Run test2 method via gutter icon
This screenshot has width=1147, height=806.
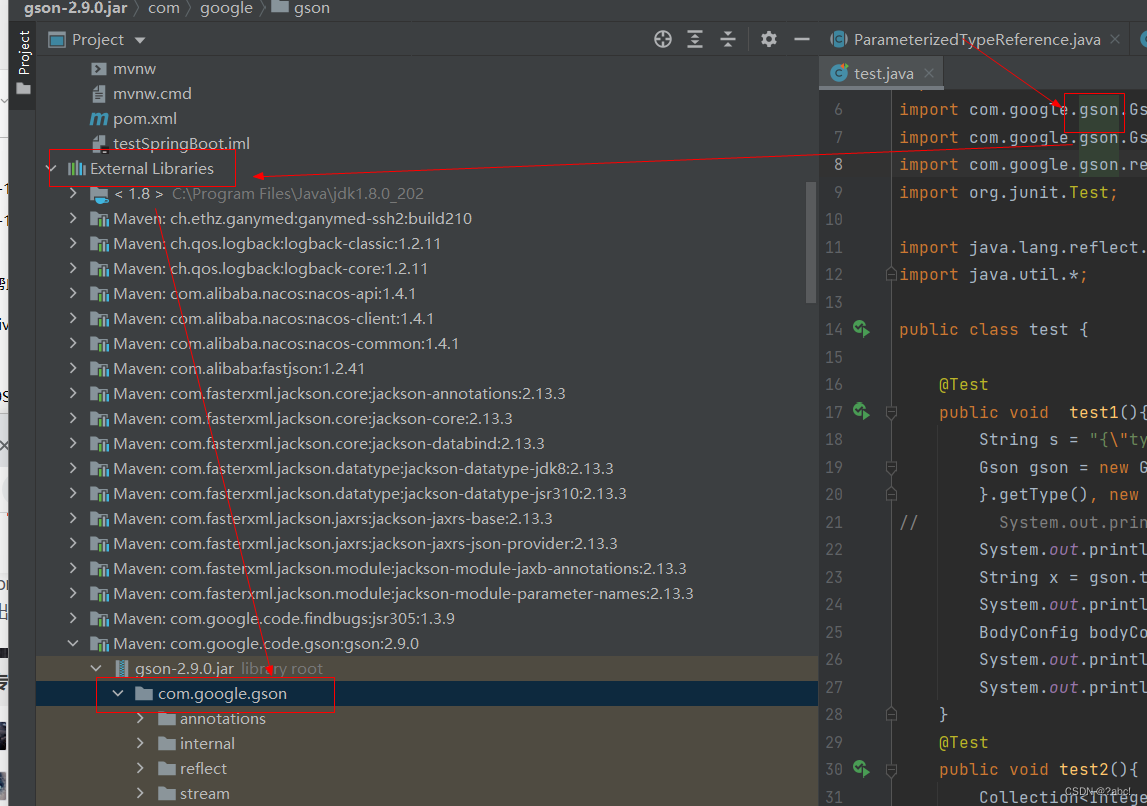pyautogui.click(x=862, y=769)
